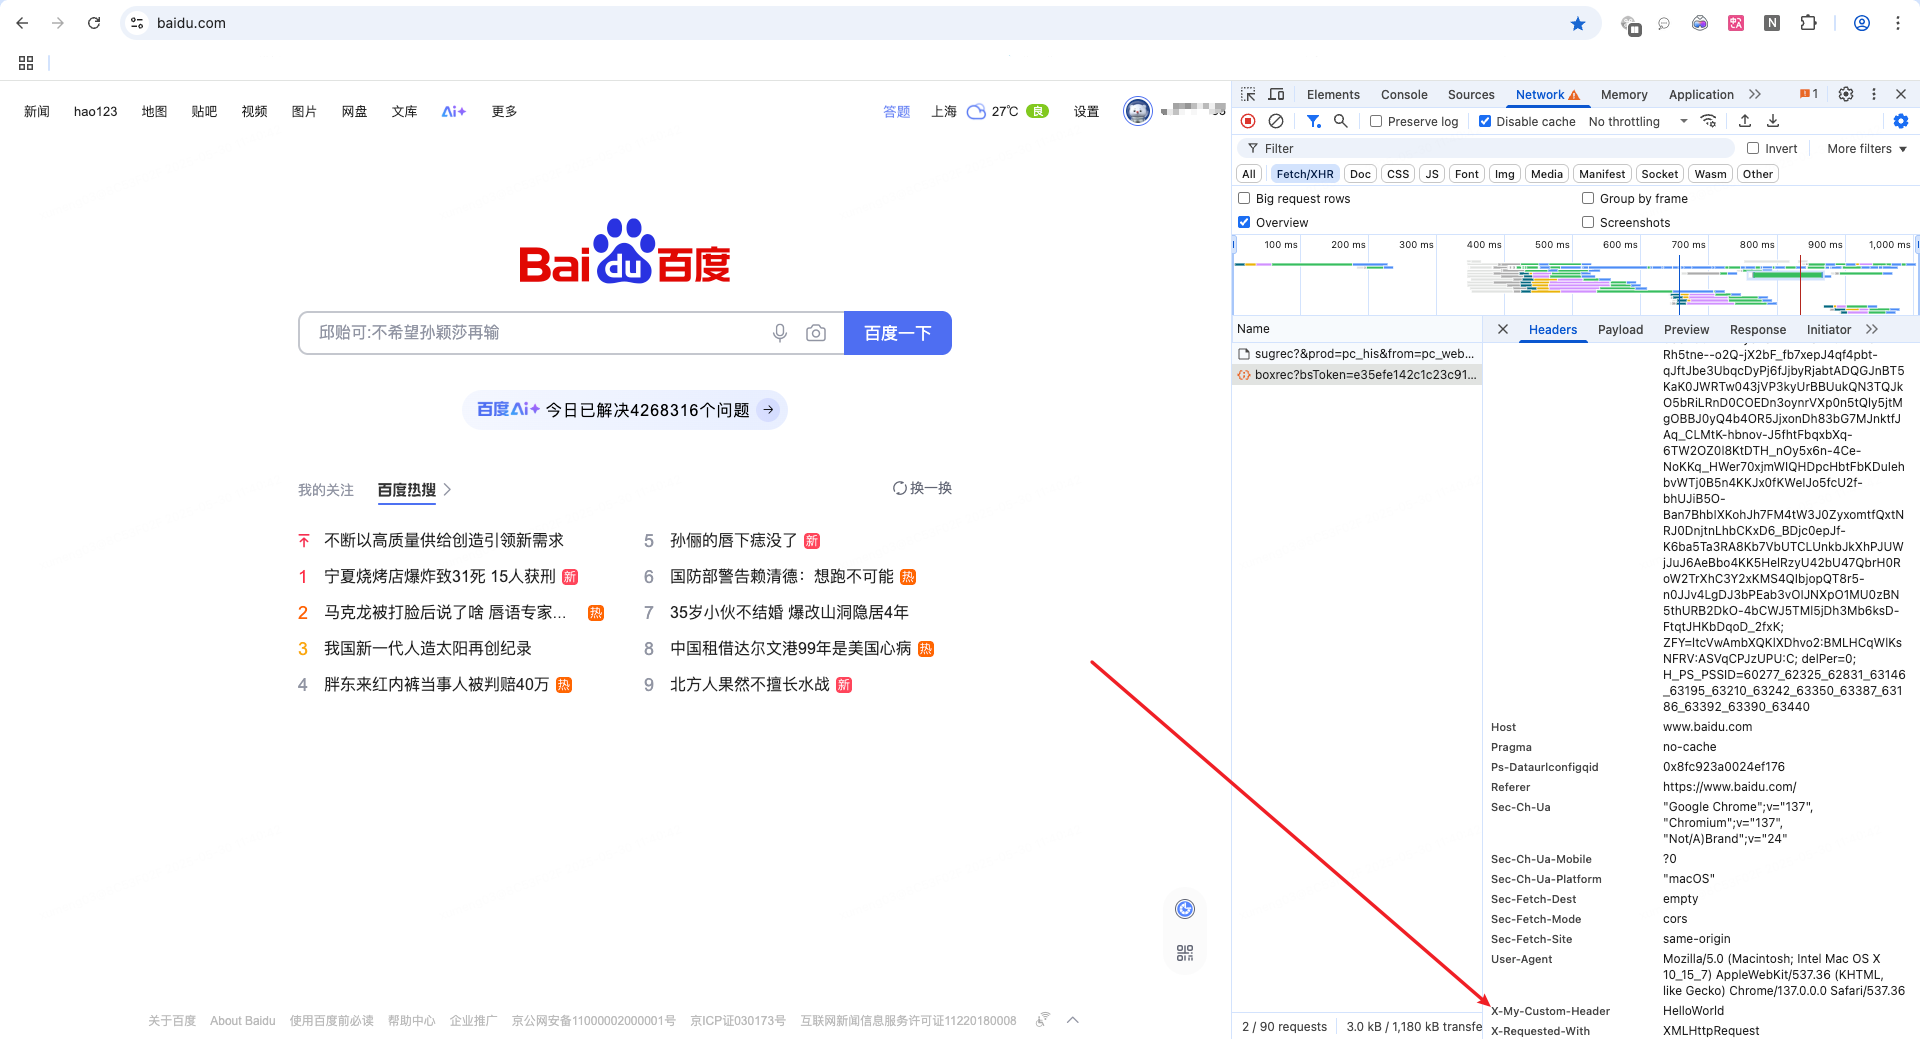Open hot item 孙俪的唇下痣没了
Viewport: 1920px width, 1039px height.
733,540
